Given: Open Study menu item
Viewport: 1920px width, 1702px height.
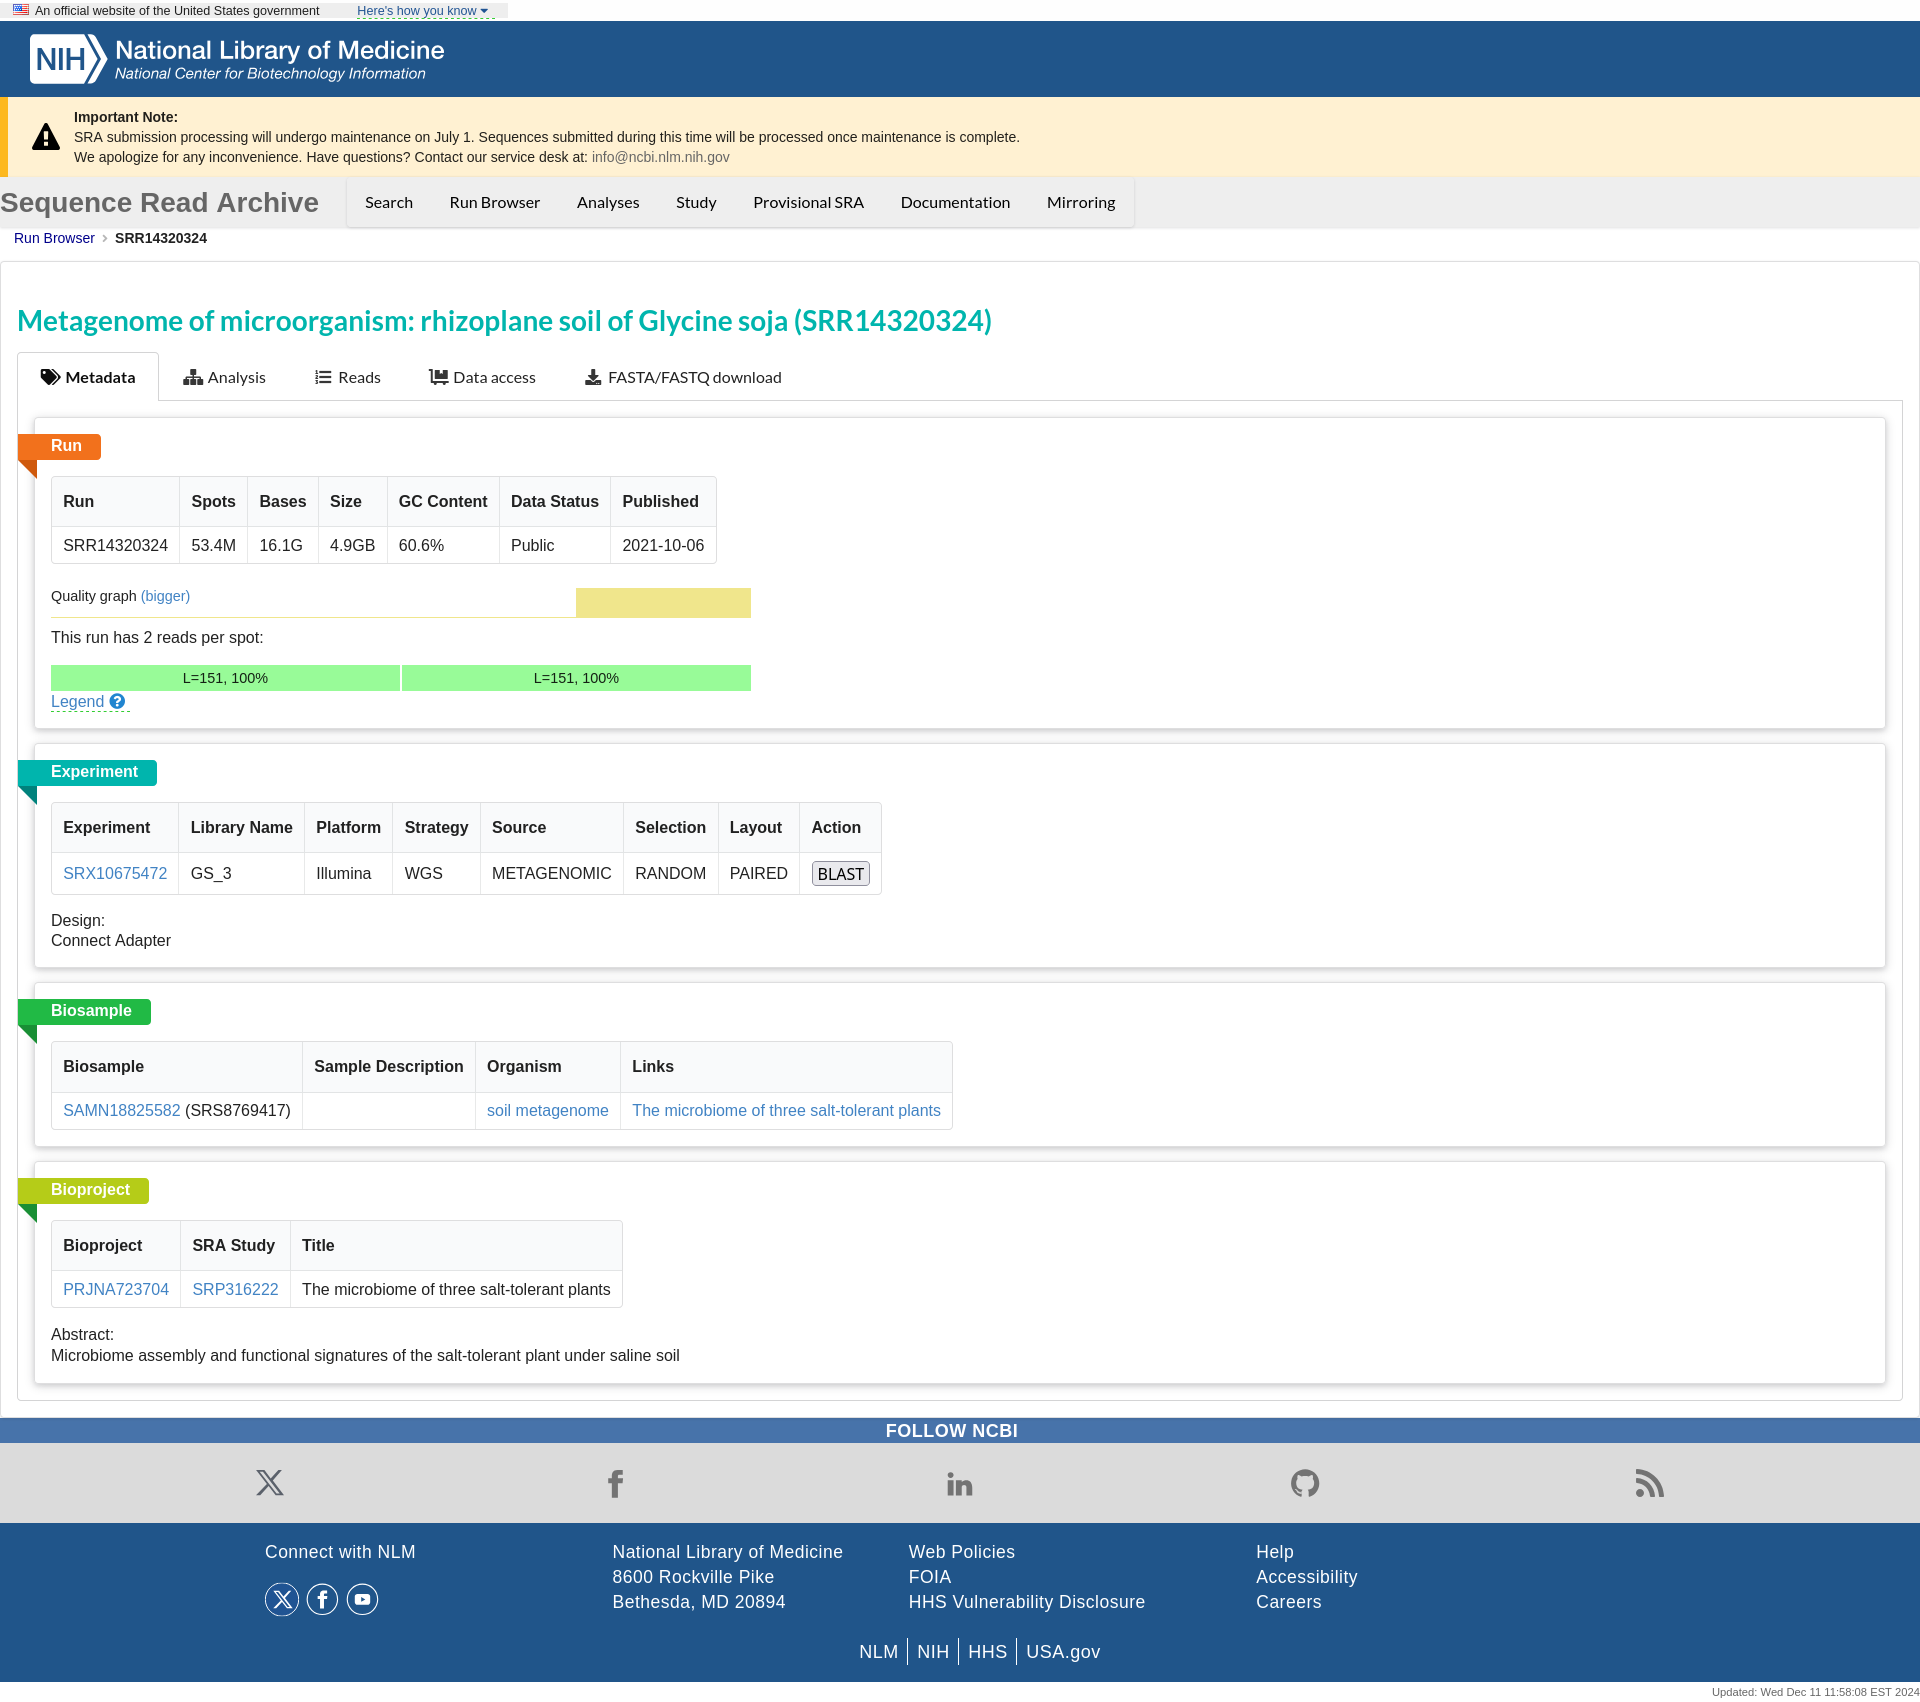Looking at the screenshot, I should [x=696, y=202].
